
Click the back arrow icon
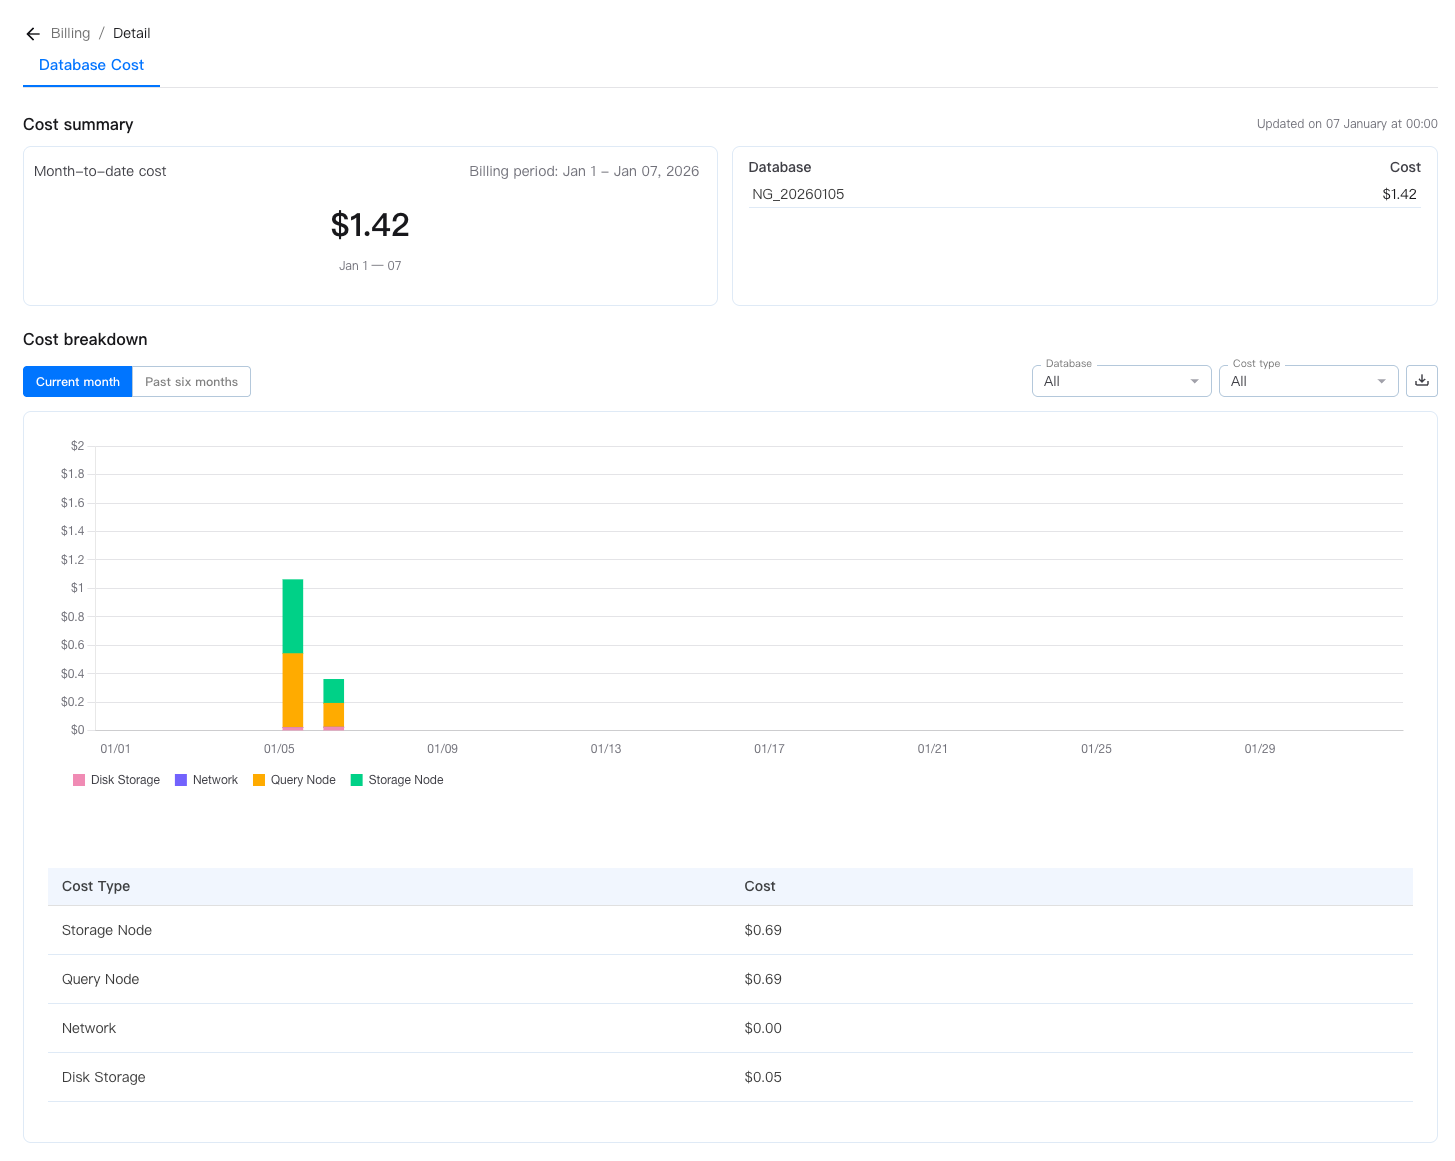click(33, 34)
